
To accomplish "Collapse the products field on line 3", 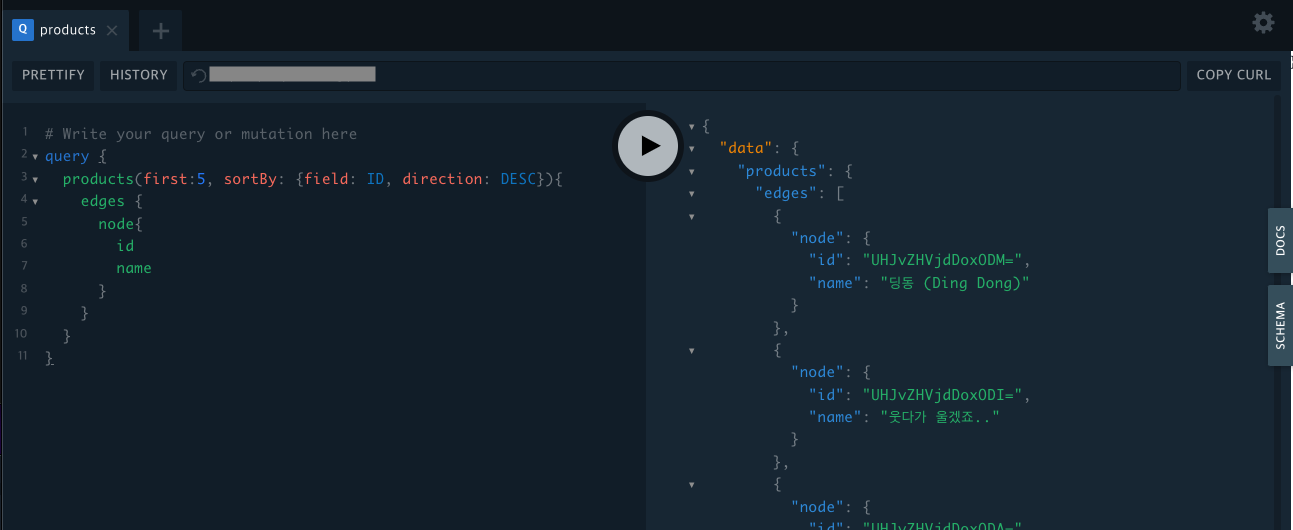I will 35,179.
